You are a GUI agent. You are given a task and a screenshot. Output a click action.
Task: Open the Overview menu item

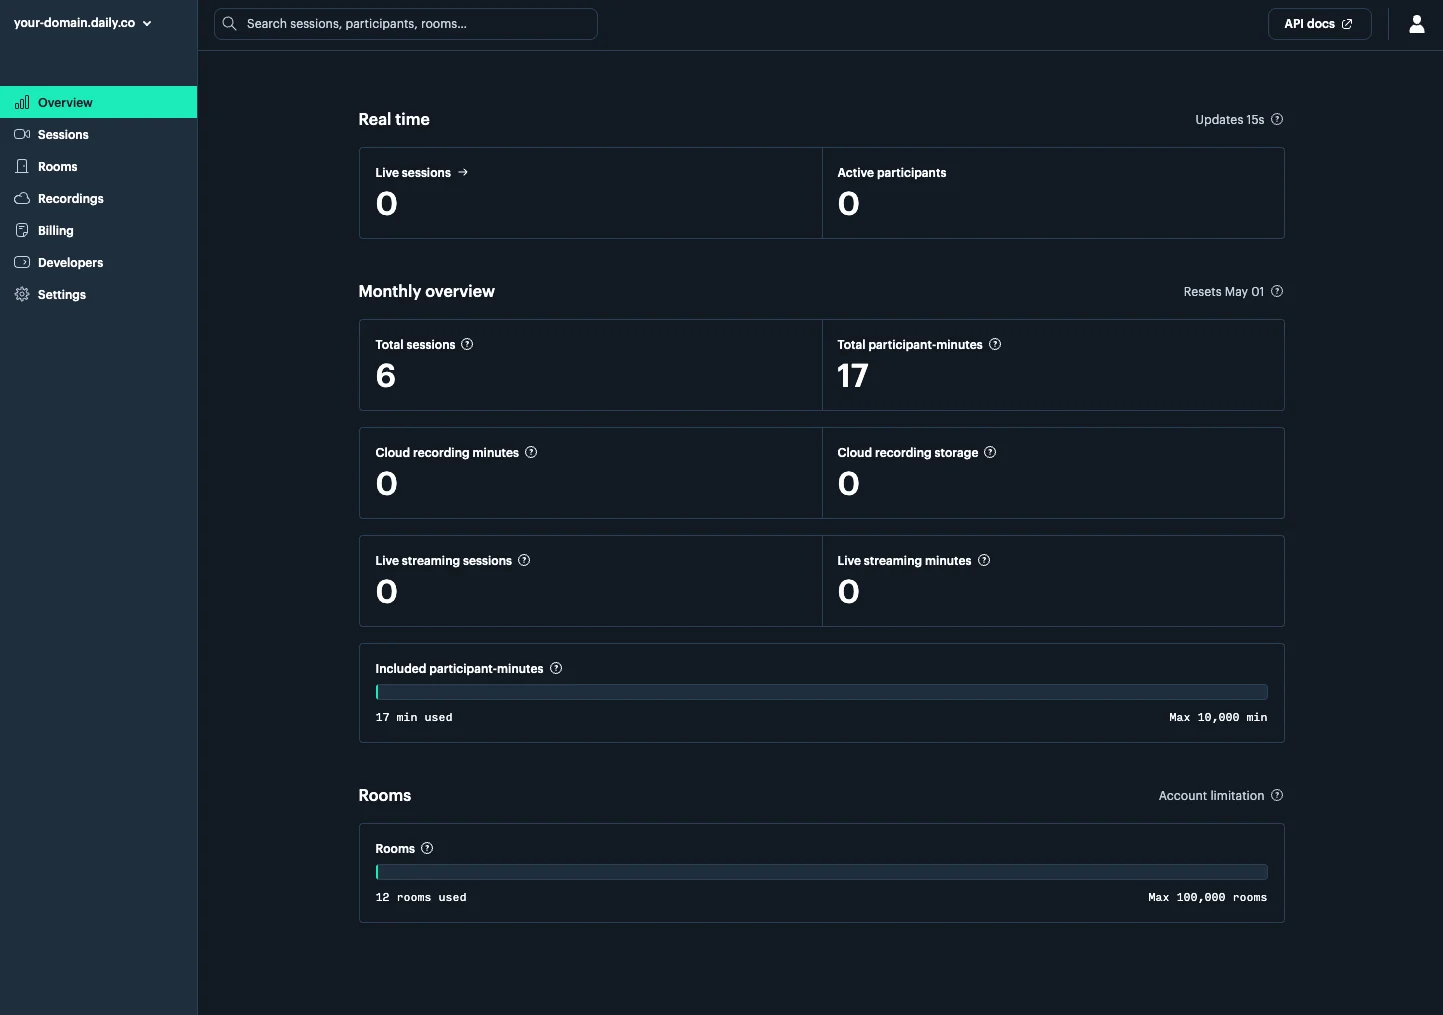[98, 102]
